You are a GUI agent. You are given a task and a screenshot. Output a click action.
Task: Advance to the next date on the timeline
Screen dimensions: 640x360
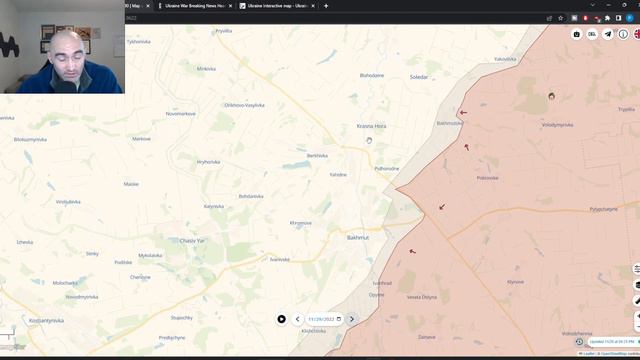tap(352, 319)
